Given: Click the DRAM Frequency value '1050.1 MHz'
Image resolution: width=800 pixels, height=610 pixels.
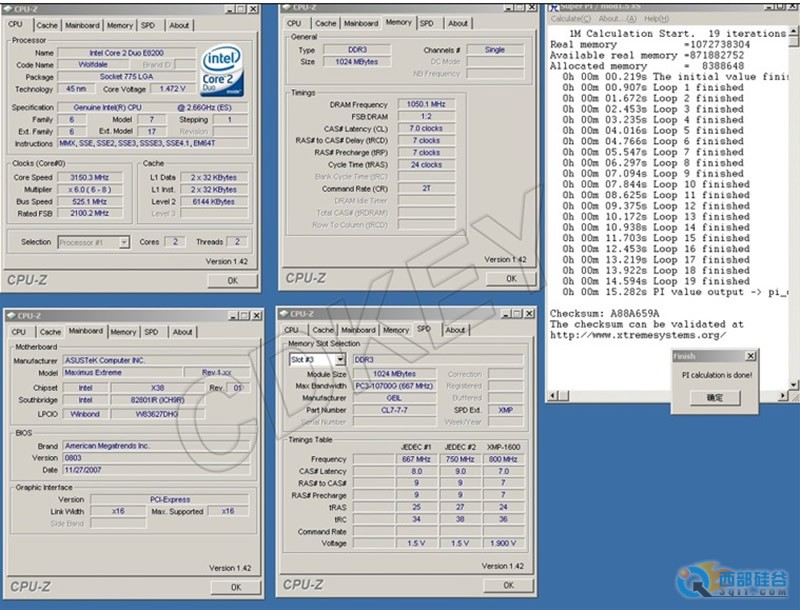Looking at the screenshot, I should tap(426, 104).
